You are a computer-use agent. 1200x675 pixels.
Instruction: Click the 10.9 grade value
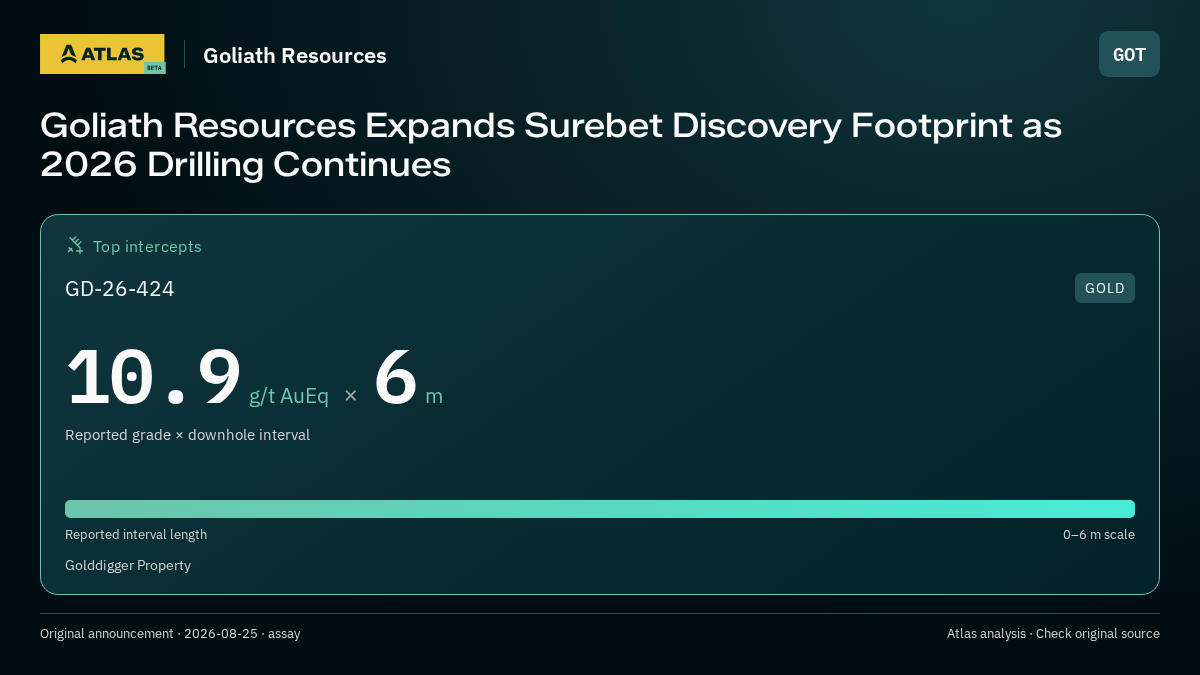click(x=154, y=378)
